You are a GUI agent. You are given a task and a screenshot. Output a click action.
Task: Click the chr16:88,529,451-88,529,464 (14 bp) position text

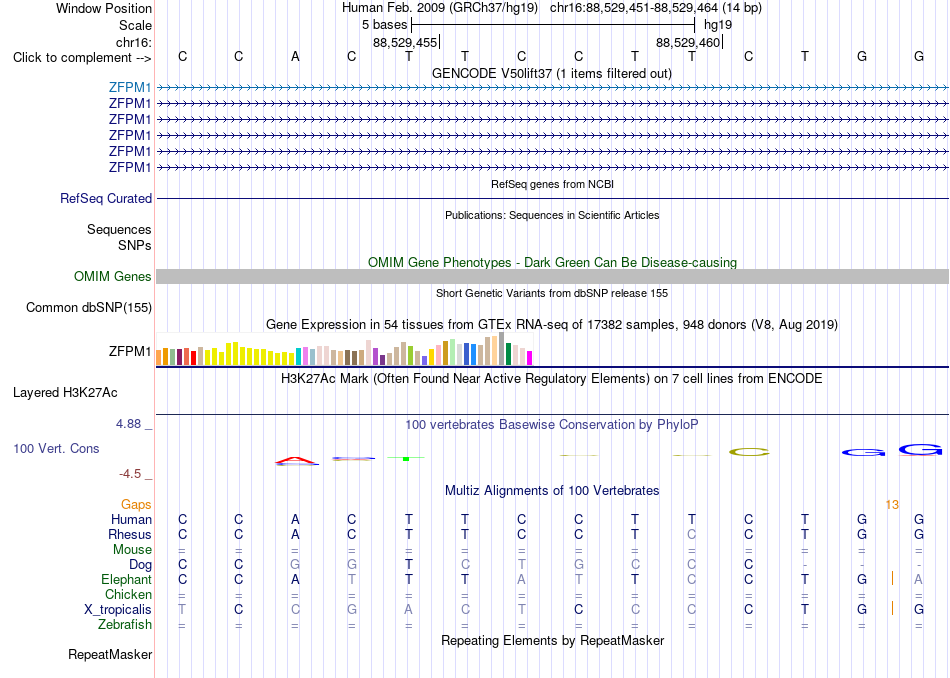[656, 8]
